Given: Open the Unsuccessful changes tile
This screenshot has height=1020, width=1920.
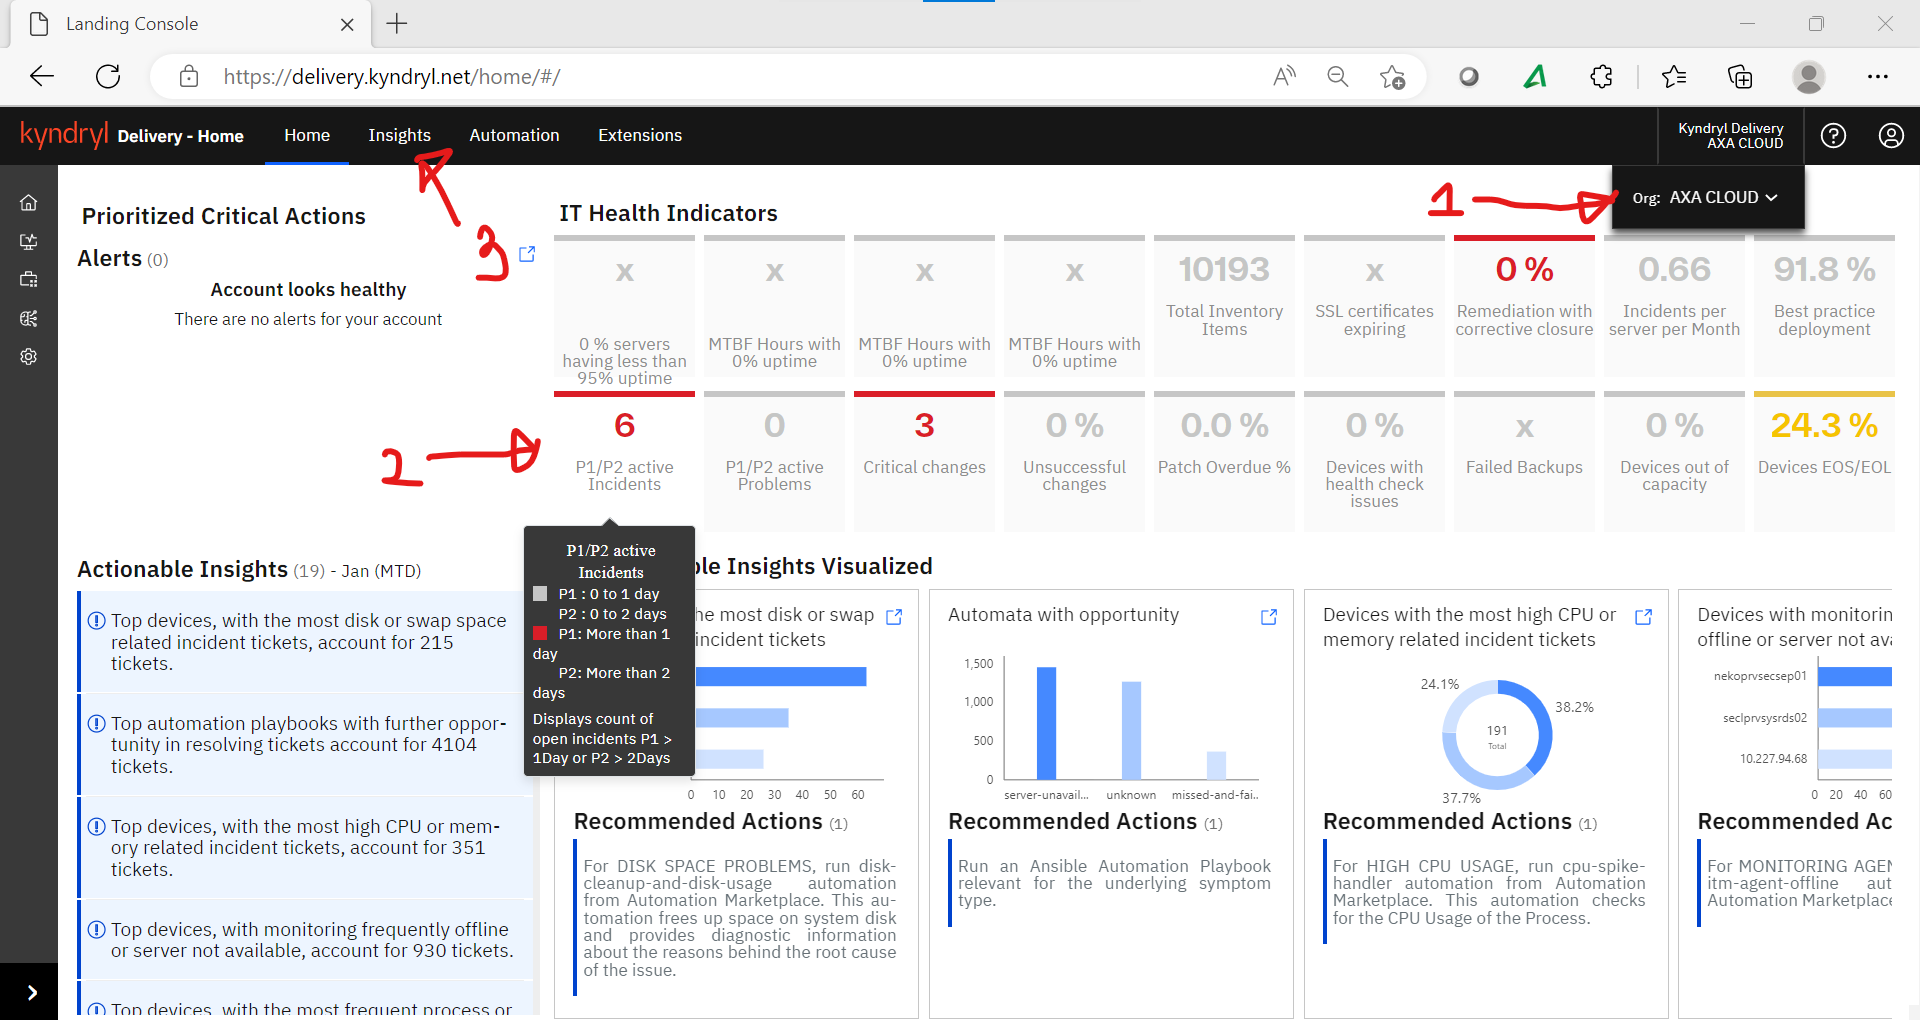Looking at the screenshot, I should coord(1074,461).
